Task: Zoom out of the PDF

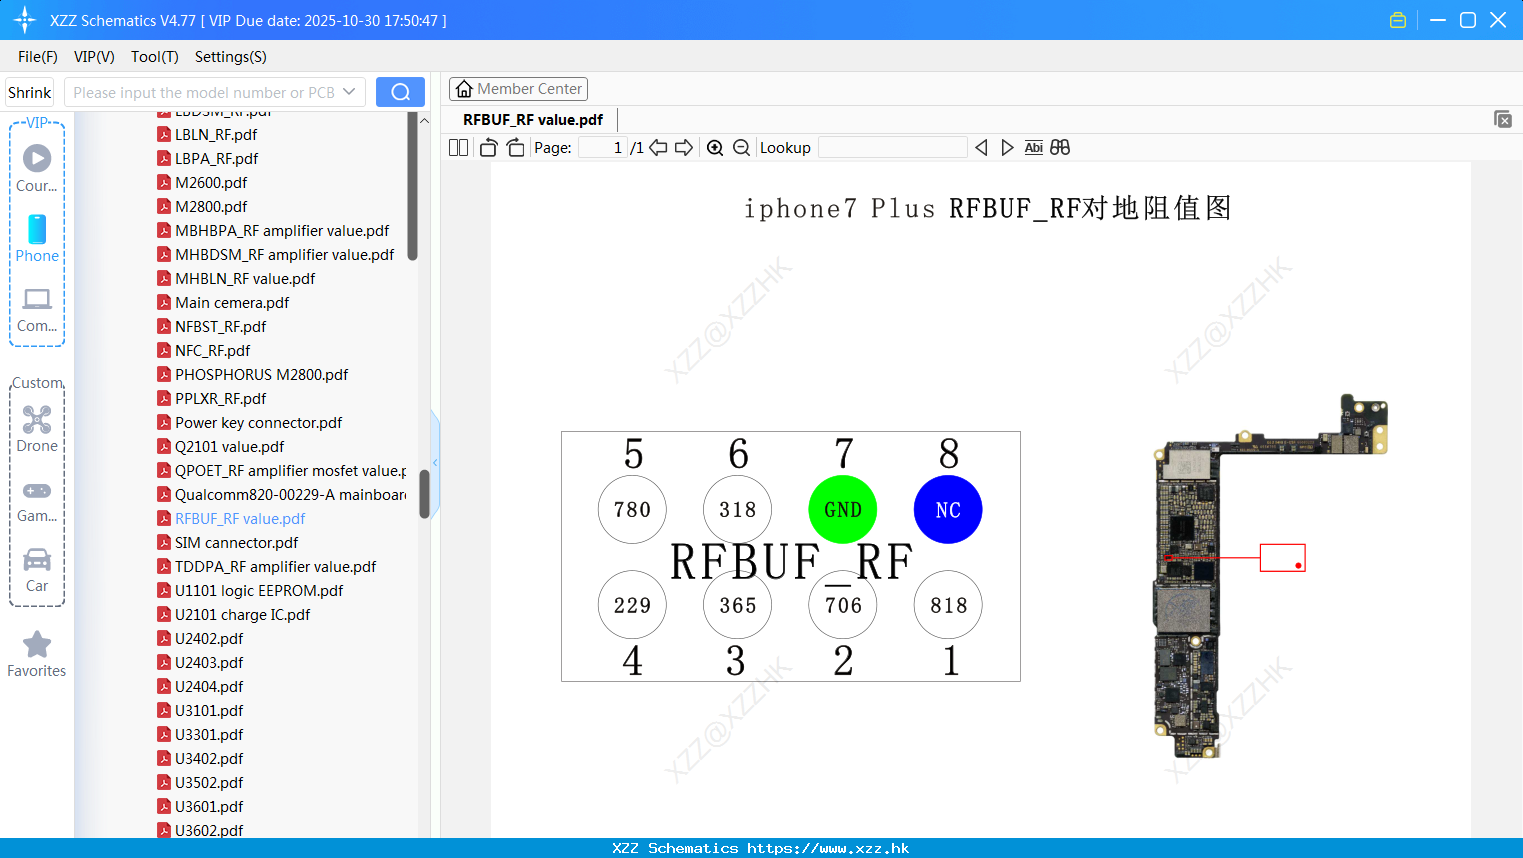Action: [x=741, y=147]
